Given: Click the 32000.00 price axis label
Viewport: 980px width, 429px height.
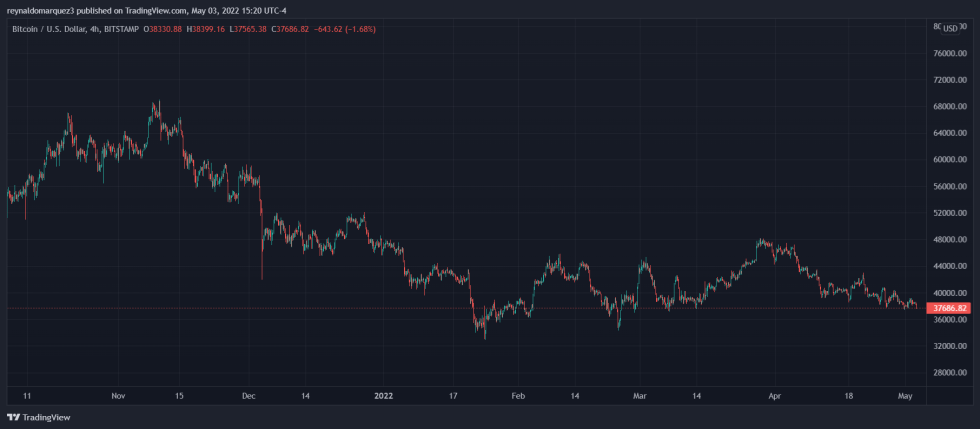Looking at the screenshot, I should (x=949, y=346).
